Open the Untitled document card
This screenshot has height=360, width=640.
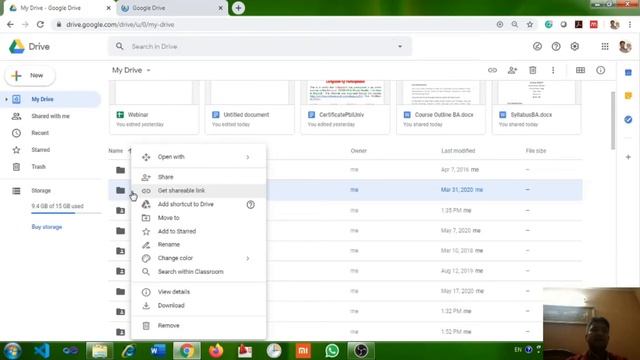pos(250,107)
